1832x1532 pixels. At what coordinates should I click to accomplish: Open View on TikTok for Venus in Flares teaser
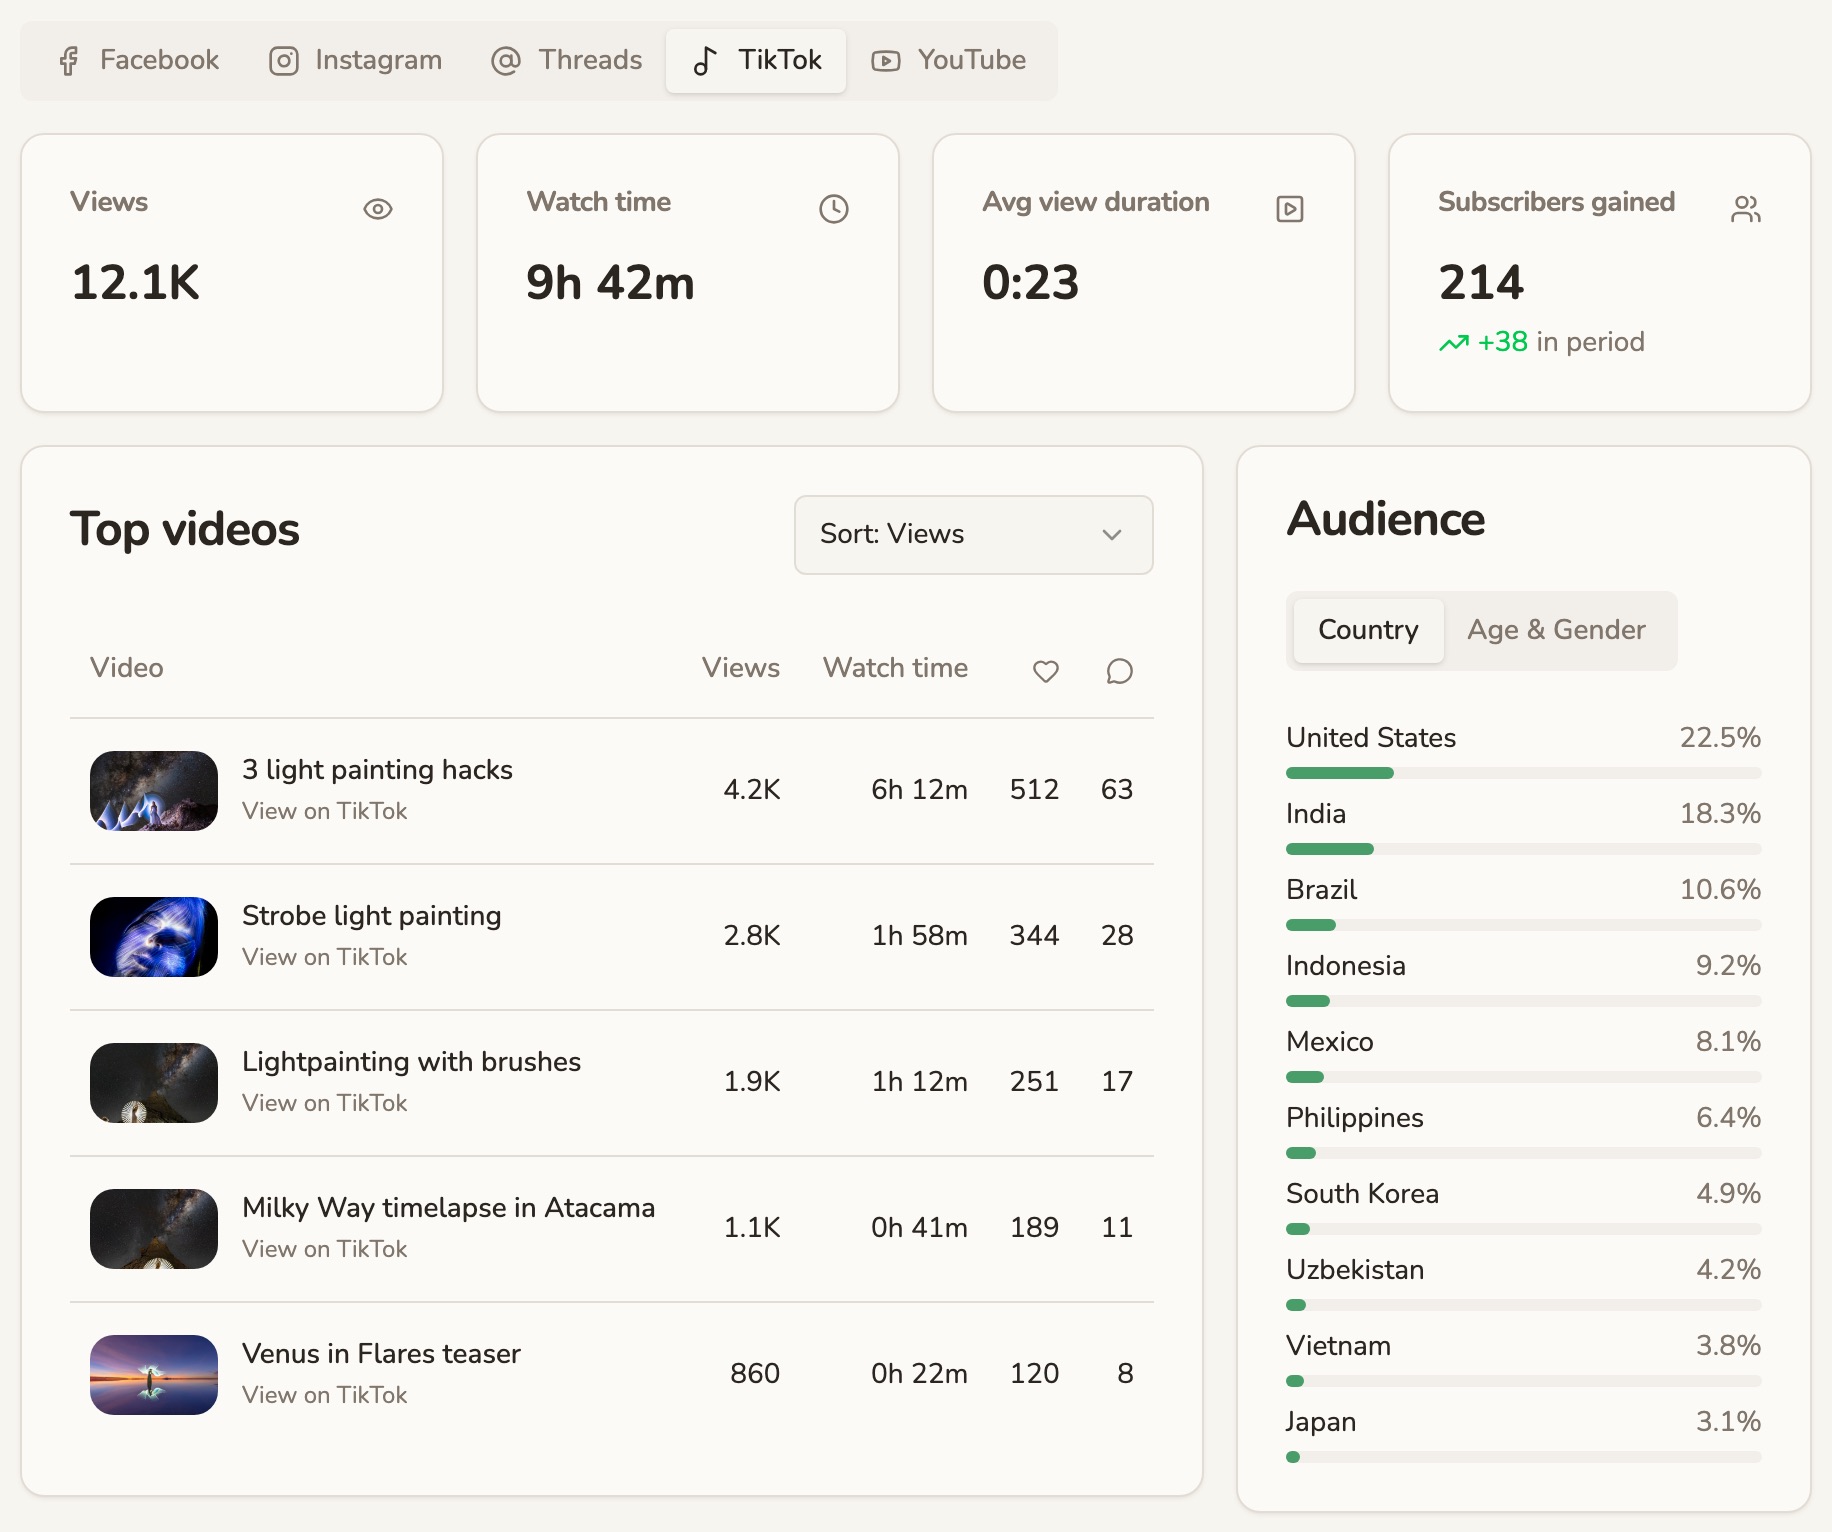[x=325, y=1395]
